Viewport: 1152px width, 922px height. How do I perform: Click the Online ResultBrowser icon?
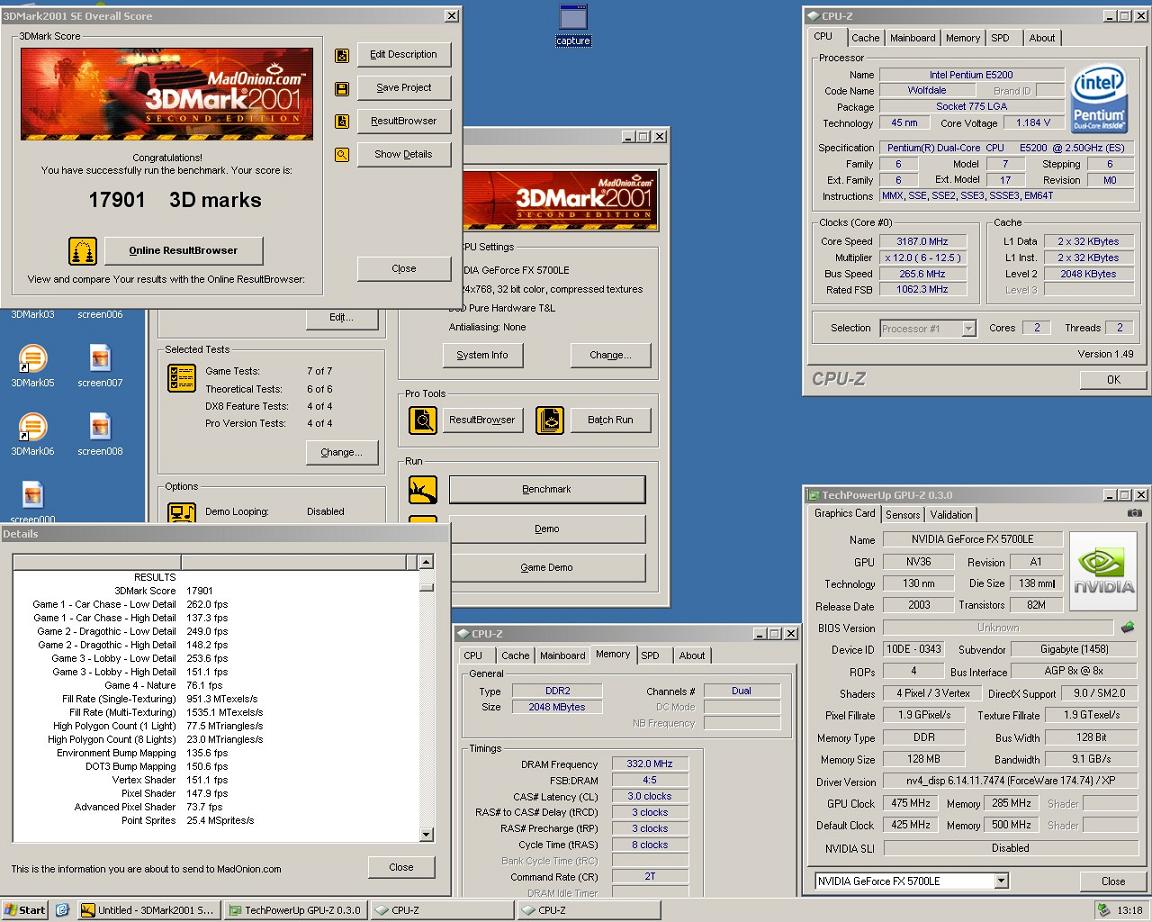tap(82, 251)
